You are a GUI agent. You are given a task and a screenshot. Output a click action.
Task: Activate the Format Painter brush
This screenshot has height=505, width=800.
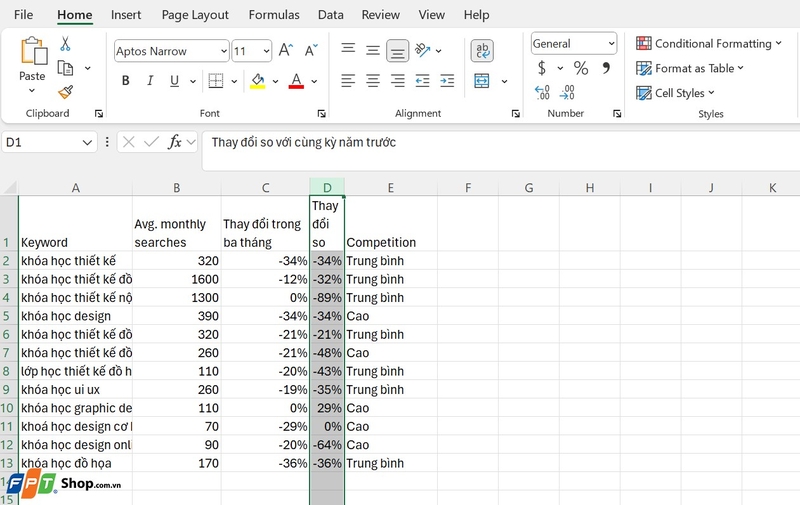(65, 92)
